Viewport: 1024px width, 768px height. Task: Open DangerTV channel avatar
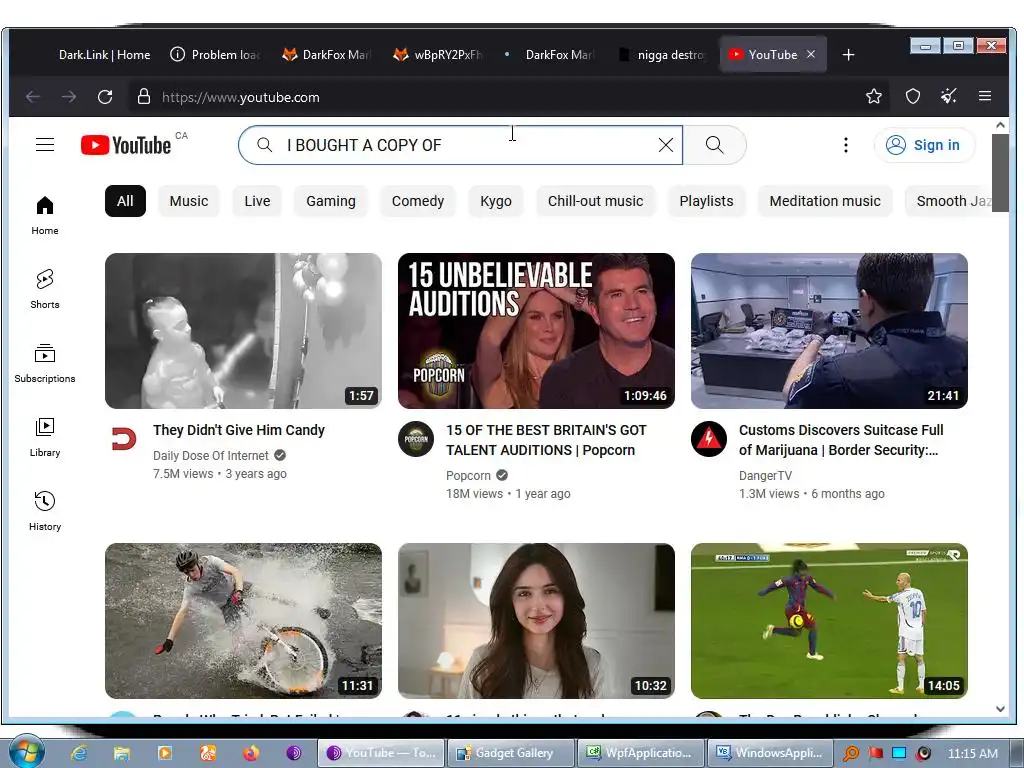[x=709, y=439]
